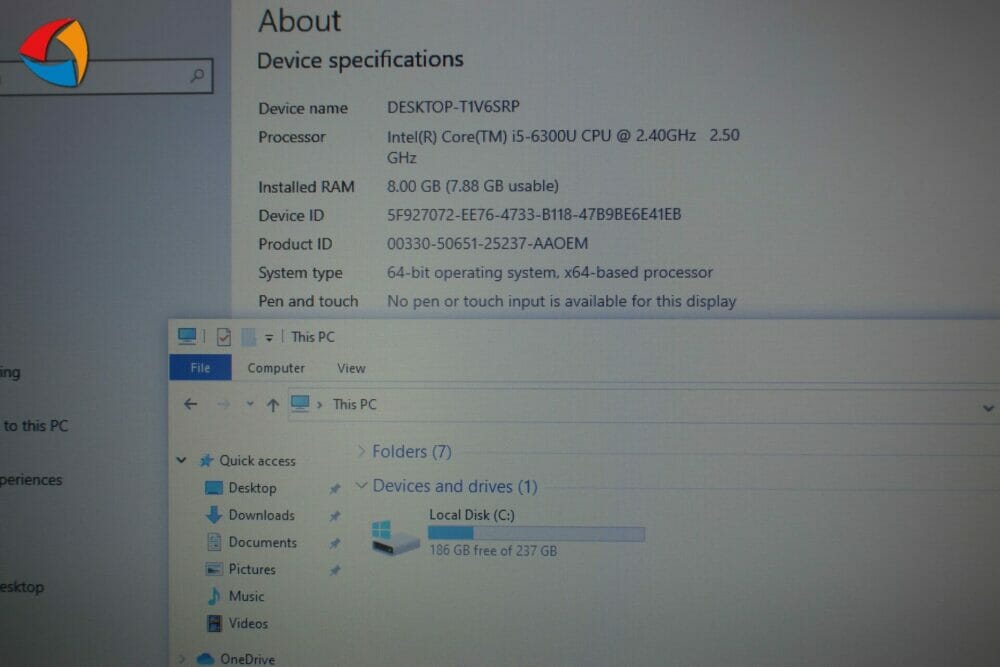Click This PC in the address bar path
Image resolution: width=1000 pixels, height=667 pixels.
(x=355, y=404)
